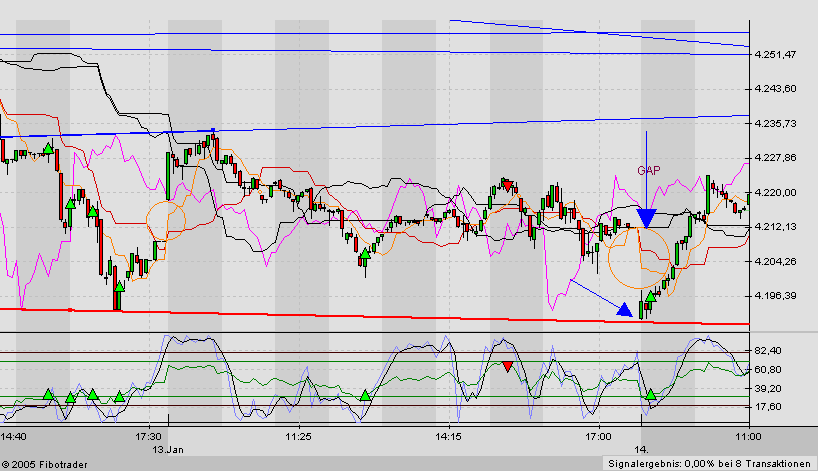Click green buy triangle on chart after 11:25
The height and width of the screenshot is (471, 818).
364,254
